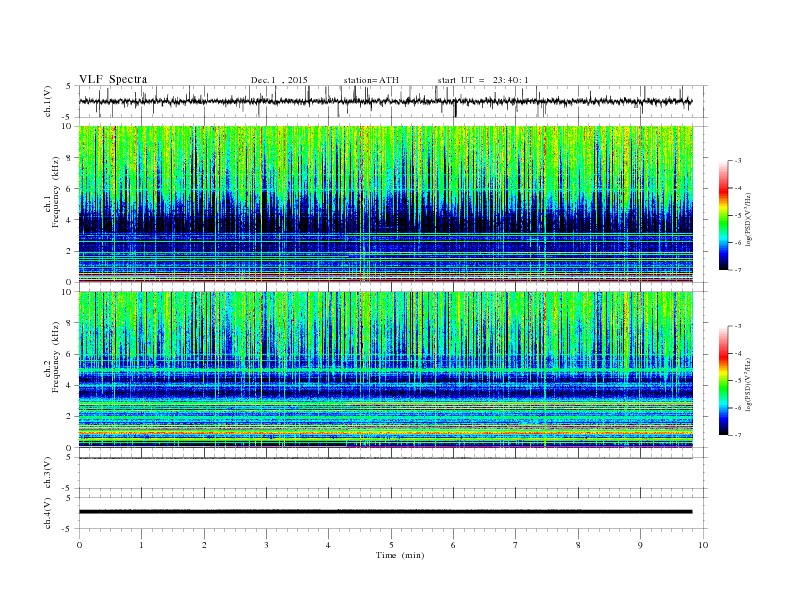Select the ch.2 "Frequency (kHz)" axis label
This screenshot has width=792, height=612.
click(55, 357)
